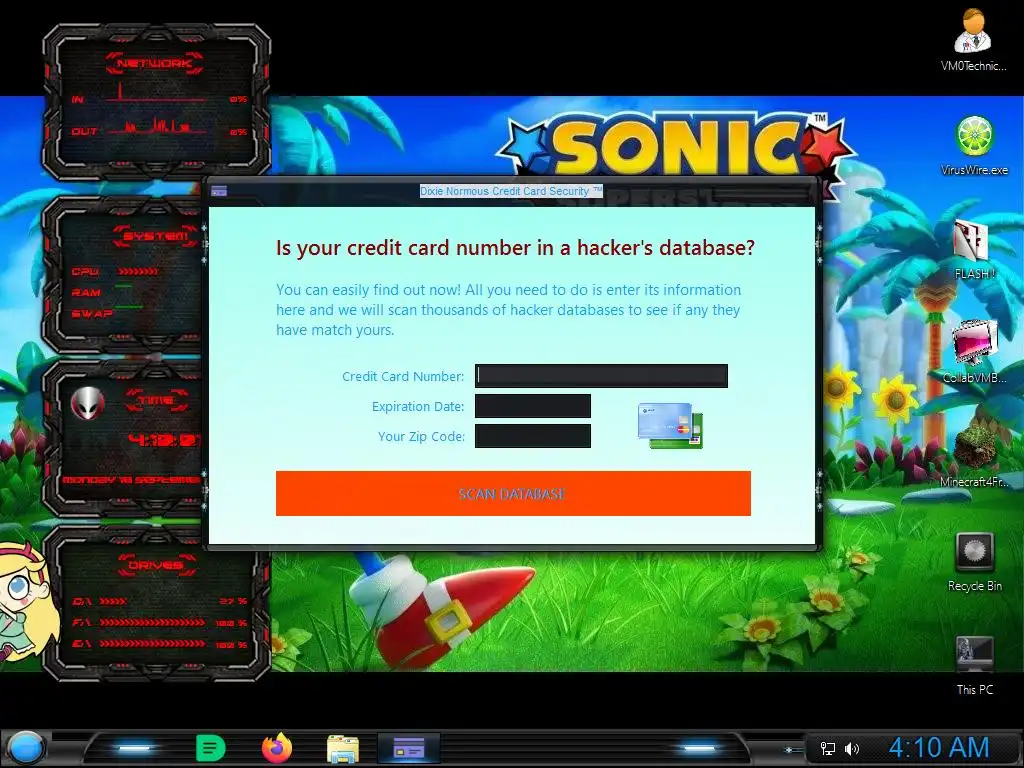
Task: Click the SYSTEM widget header
Action: (x=155, y=235)
